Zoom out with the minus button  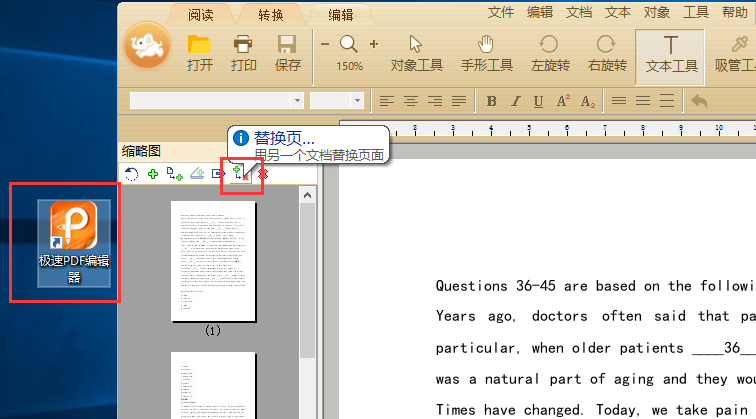(x=325, y=44)
